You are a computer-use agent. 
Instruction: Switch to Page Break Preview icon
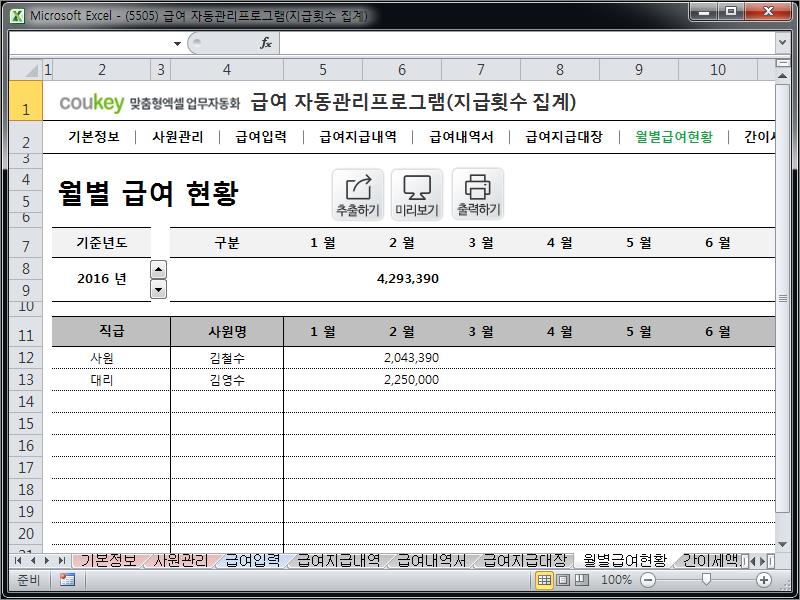pos(582,580)
